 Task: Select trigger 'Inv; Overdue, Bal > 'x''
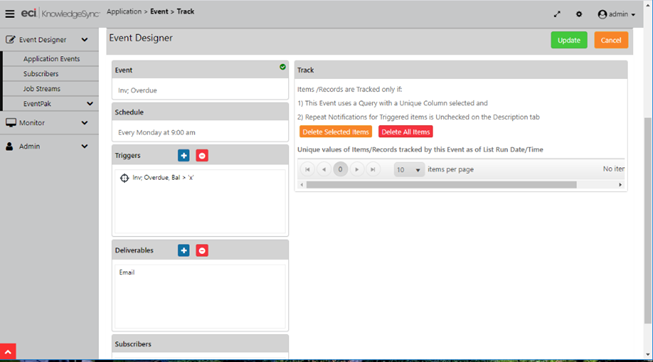coord(163,177)
